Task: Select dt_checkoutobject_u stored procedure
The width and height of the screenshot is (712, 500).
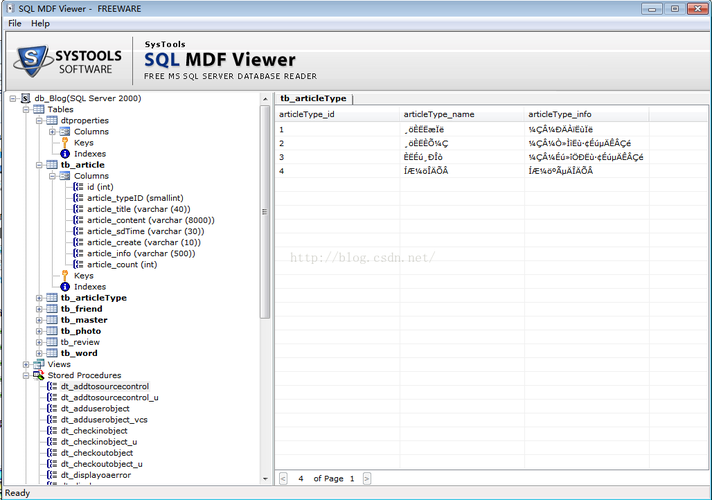Action: pyautogui.click(x=101, y=464)
